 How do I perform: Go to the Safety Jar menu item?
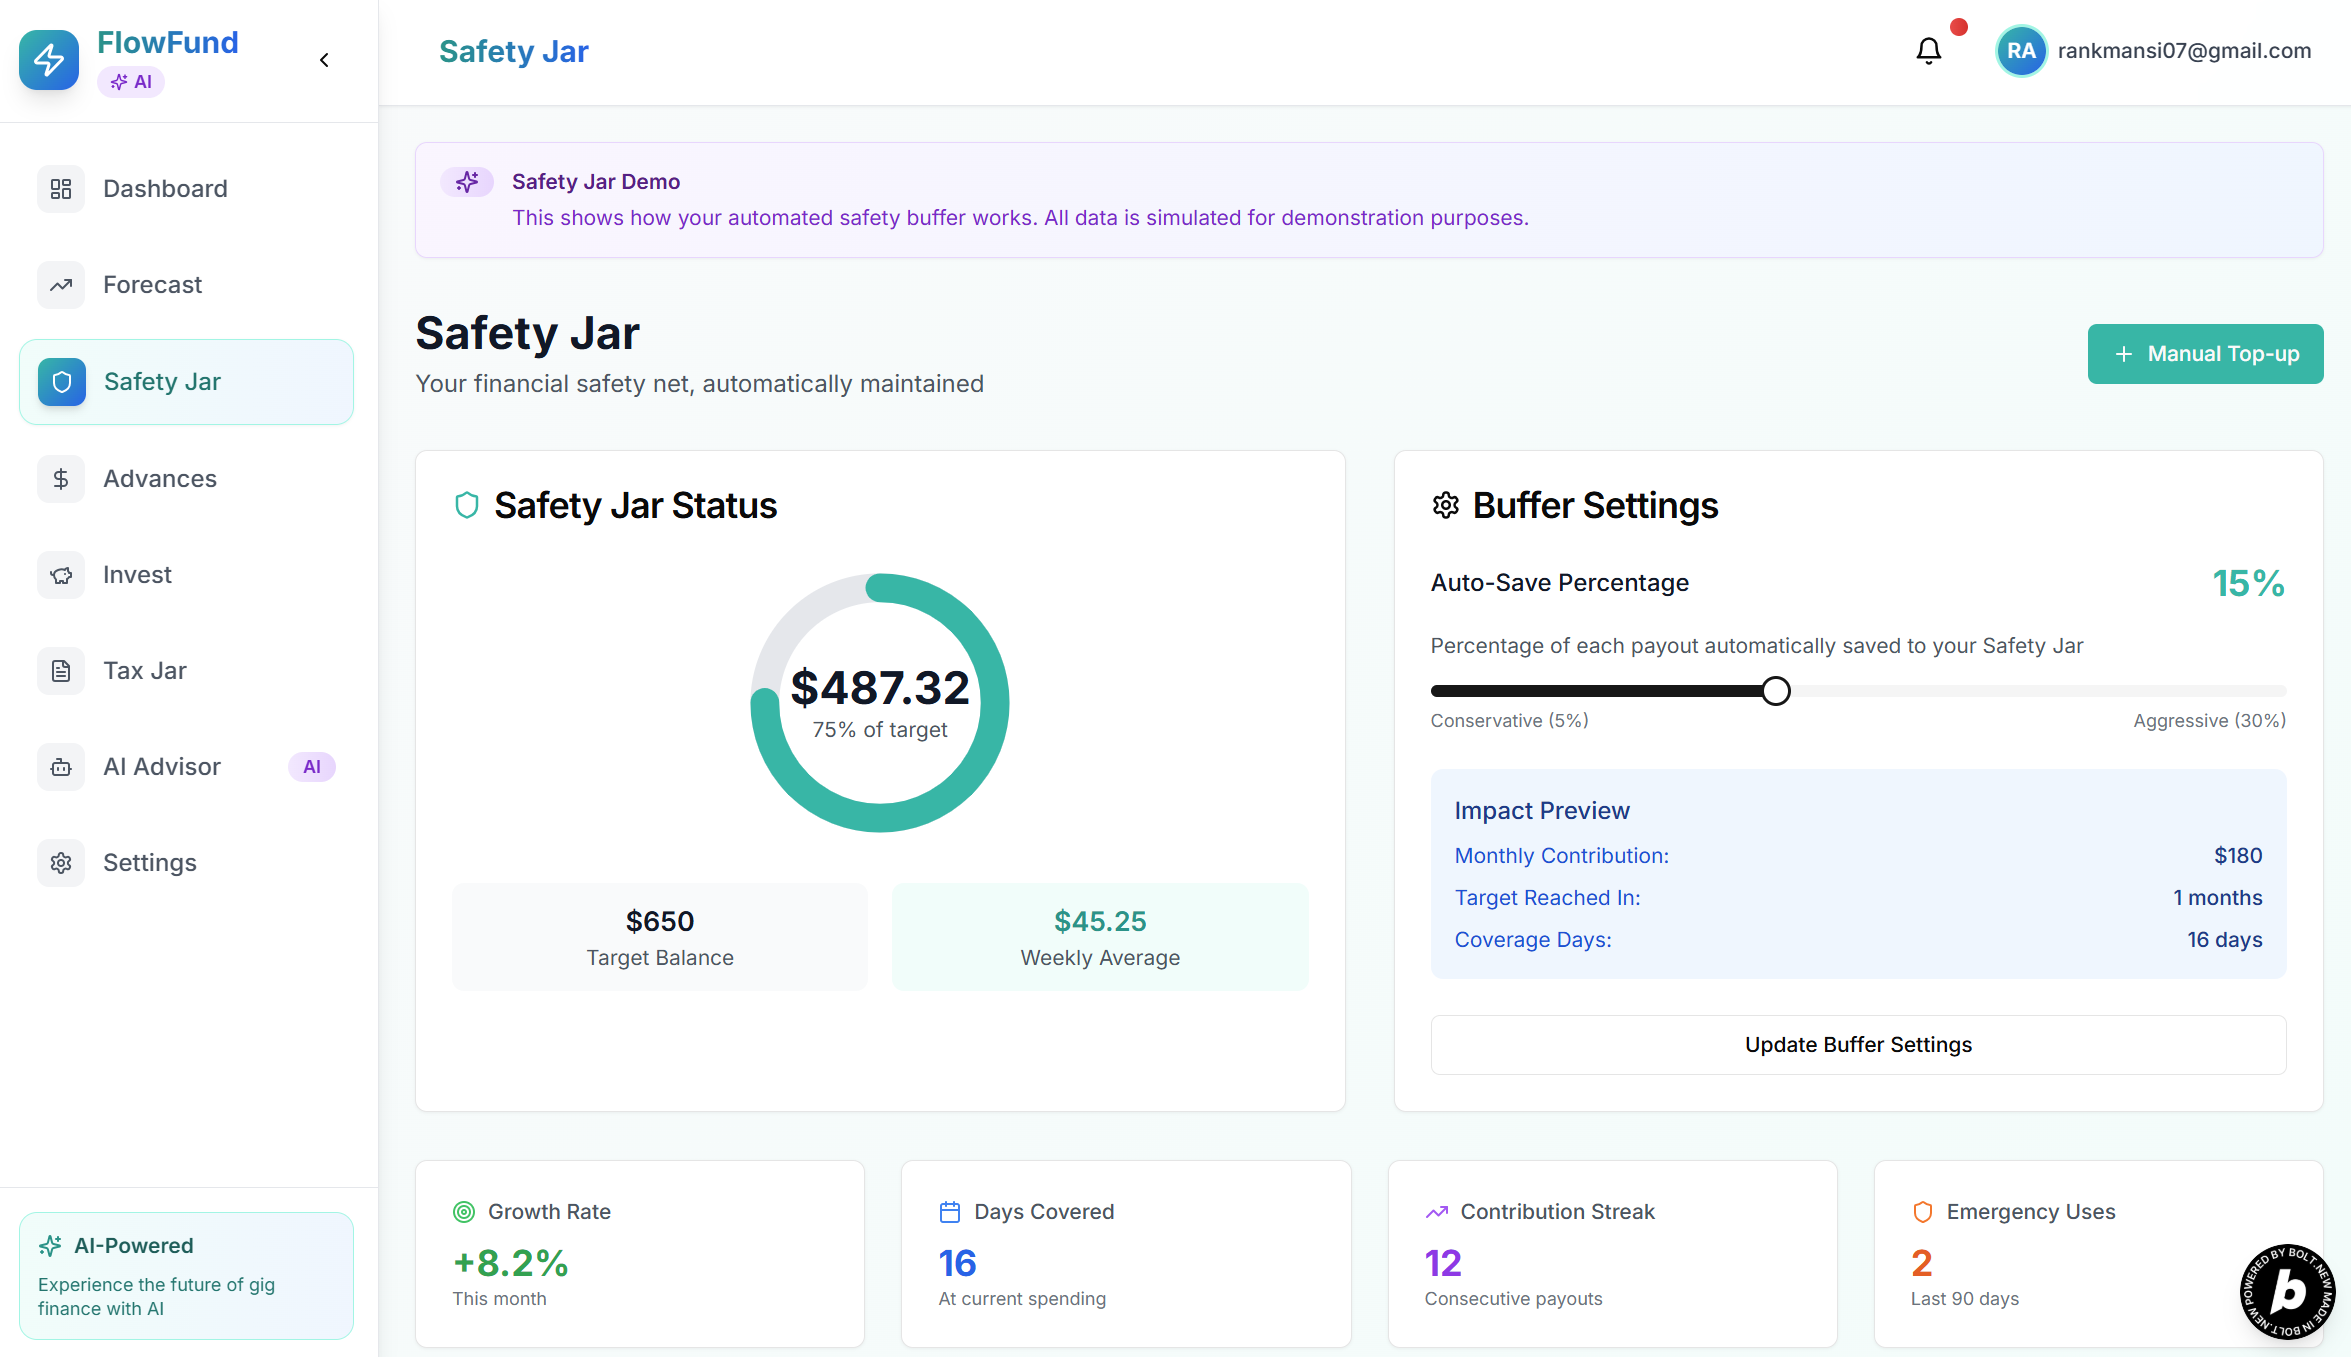[x=187, y=382]
